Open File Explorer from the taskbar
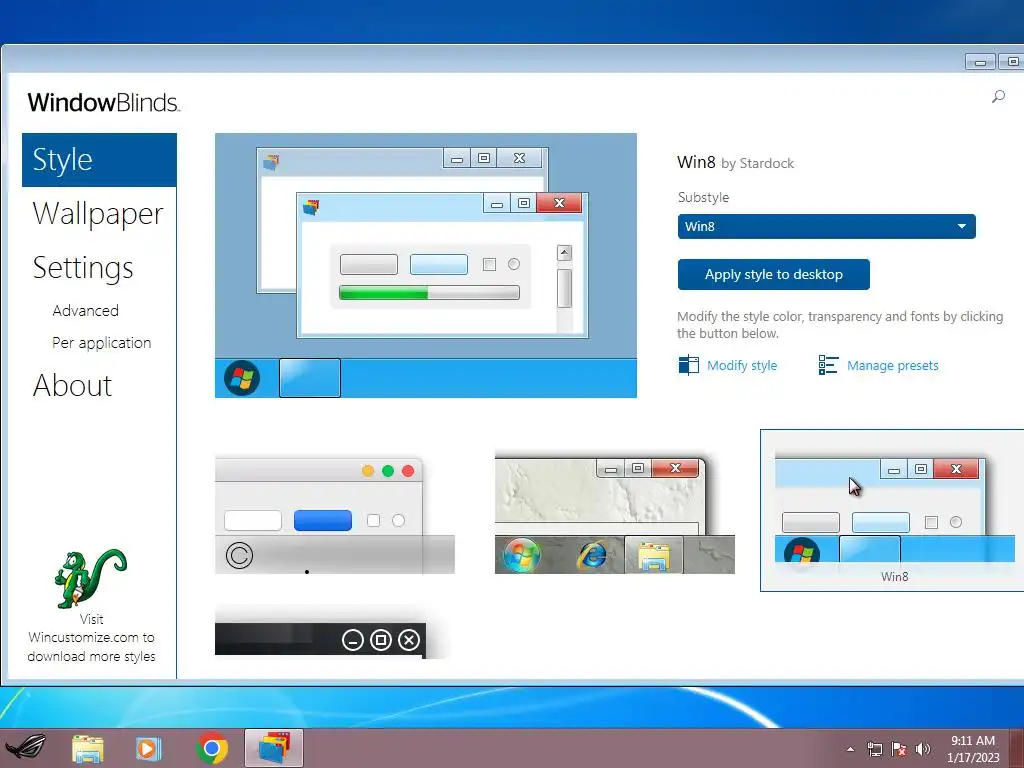Viewport: 1024px width, 768px height. [88, 748]
